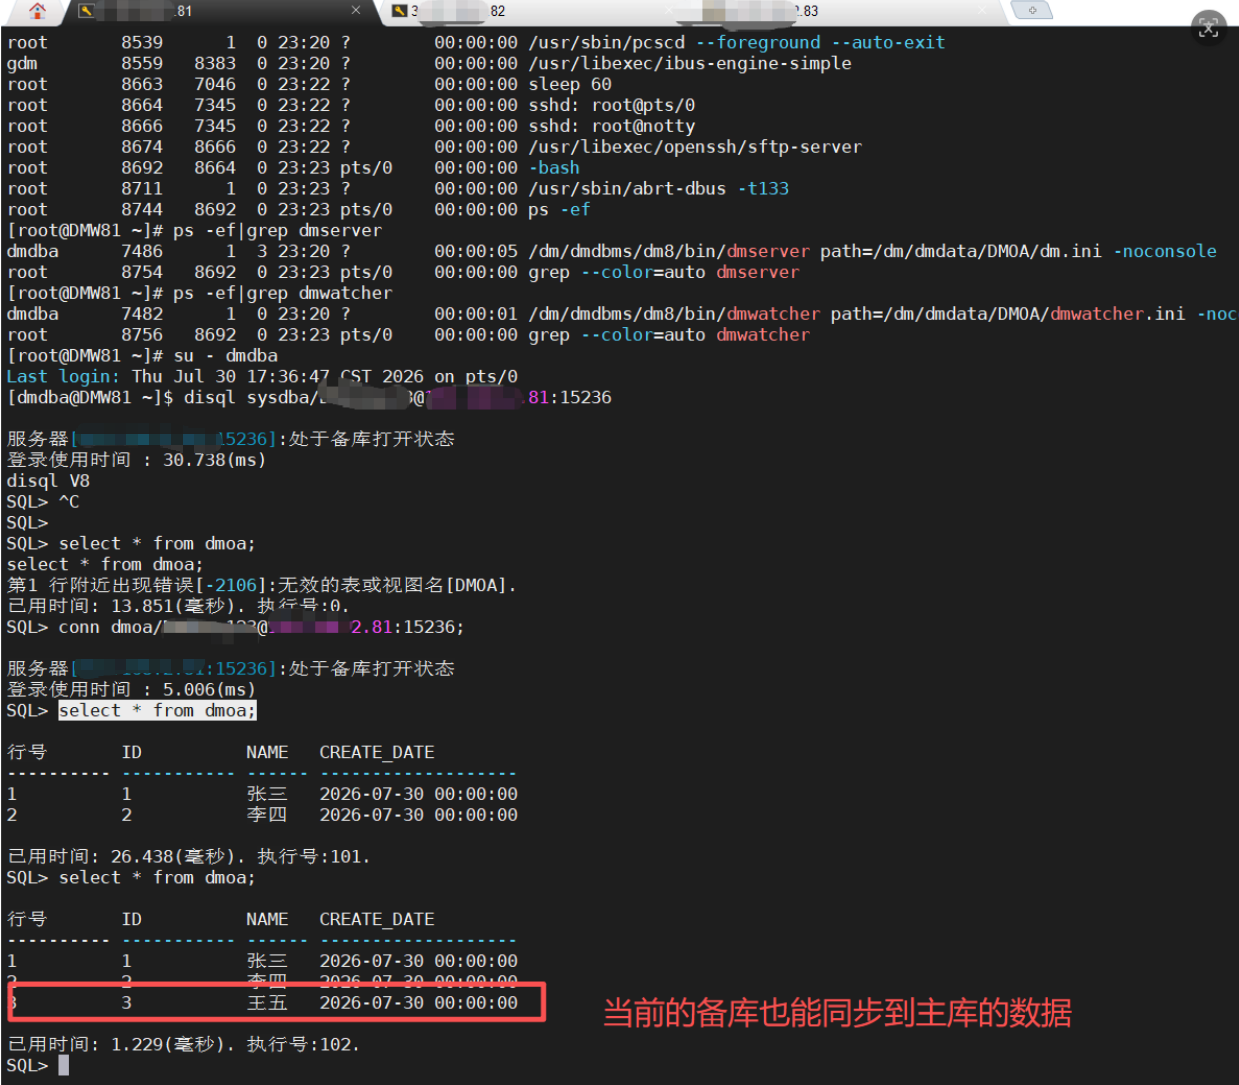Click the 'sleep 60' process entry
This screenshot has height=1085, width=1239.
tap(570, 85)
